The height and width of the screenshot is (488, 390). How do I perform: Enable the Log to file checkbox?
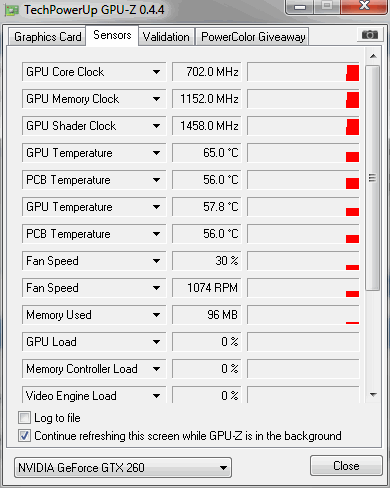(24, 418)
